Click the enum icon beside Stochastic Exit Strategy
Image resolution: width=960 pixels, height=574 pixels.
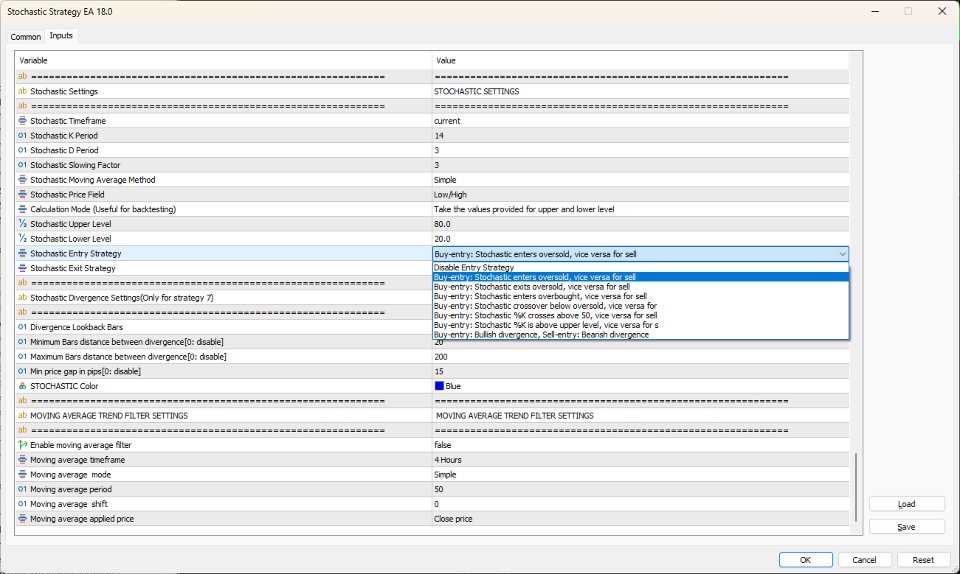point(23,268)
